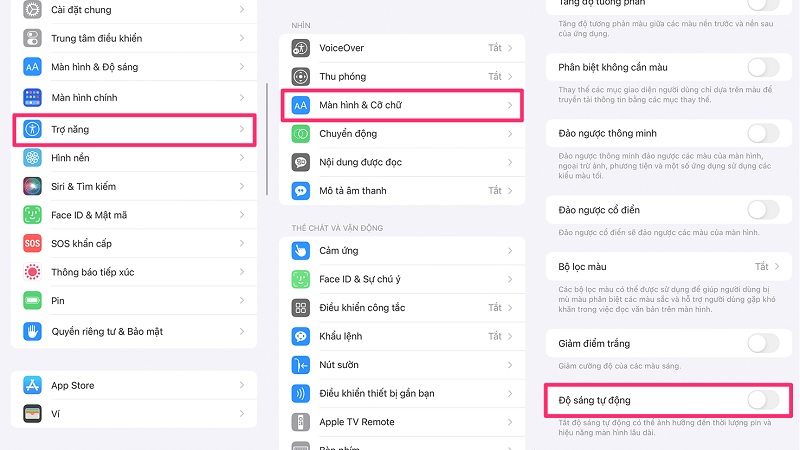
Task: Open Trung tâm điều khiển settings
Action: coord(134,38)
